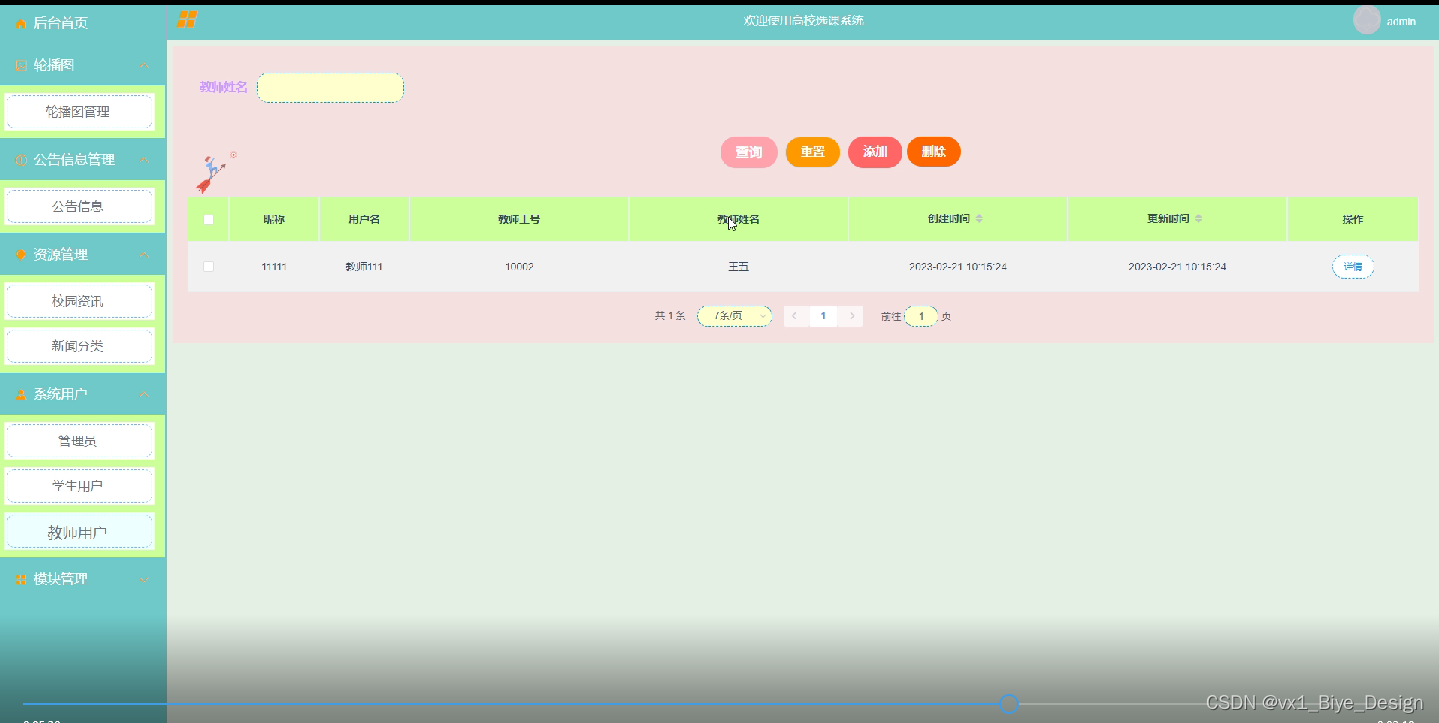
Task: Go to next page arrow
Action: pyautogui.click(x=852, y=316)
